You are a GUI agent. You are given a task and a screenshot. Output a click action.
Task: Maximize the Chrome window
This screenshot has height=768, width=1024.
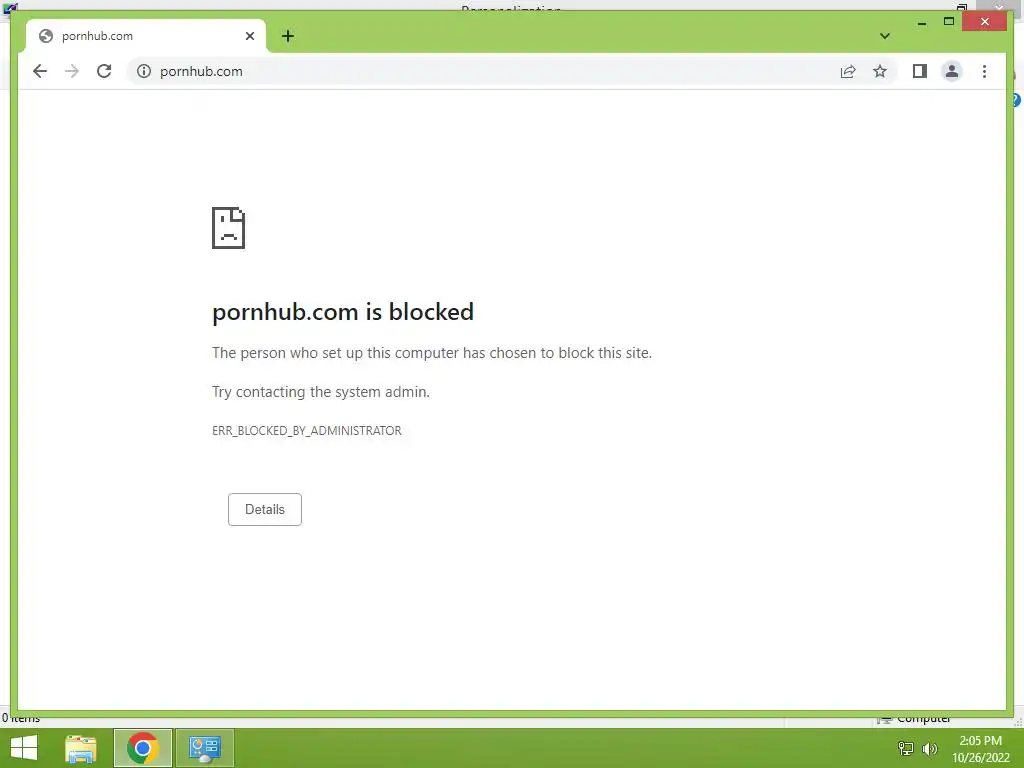[x=949, y=22]
